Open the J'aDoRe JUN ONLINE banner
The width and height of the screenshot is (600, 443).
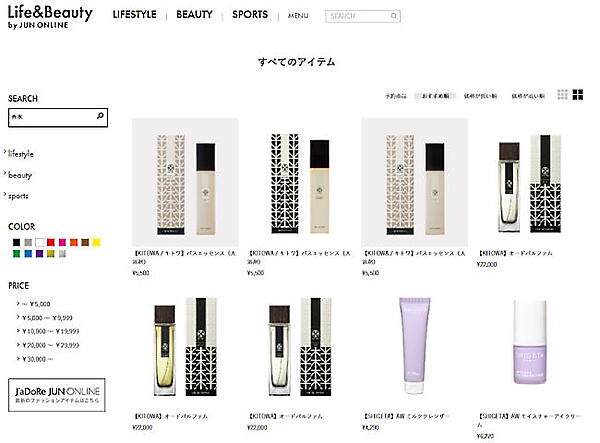click(x=57, y=395)
